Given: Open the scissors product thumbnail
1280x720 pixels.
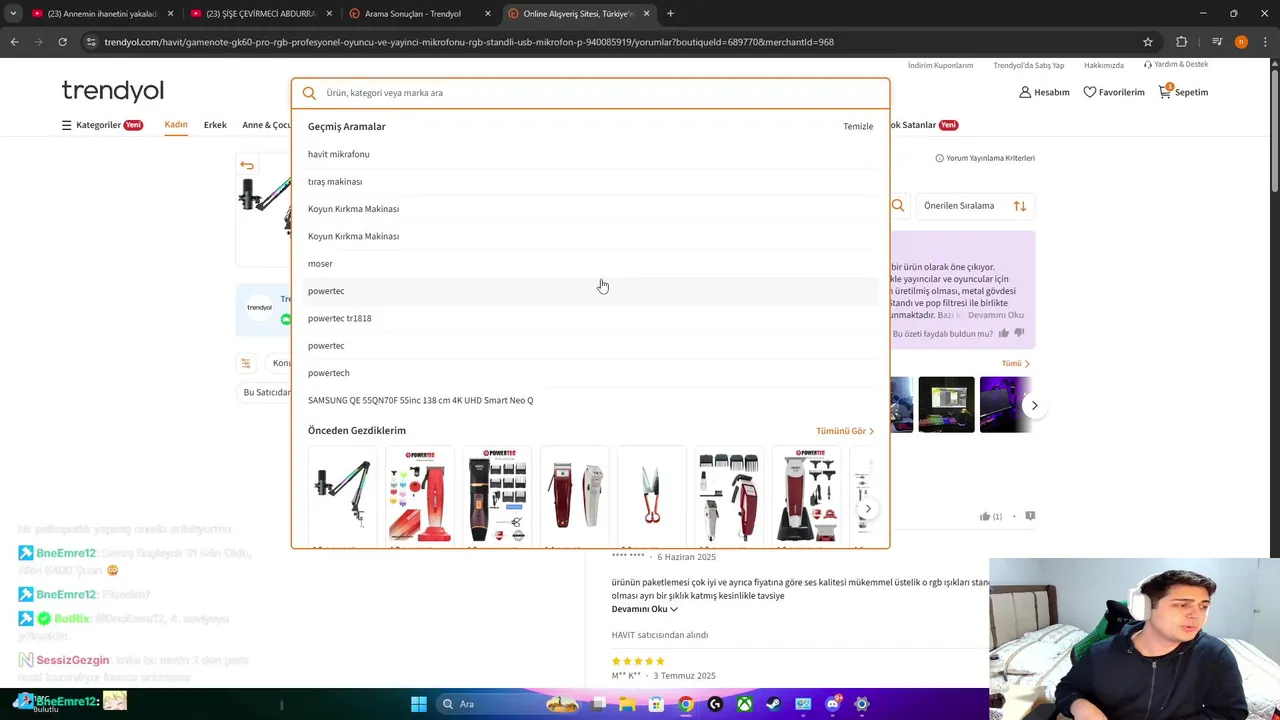Looking at the screenshot, I should (x=652, y=496).
